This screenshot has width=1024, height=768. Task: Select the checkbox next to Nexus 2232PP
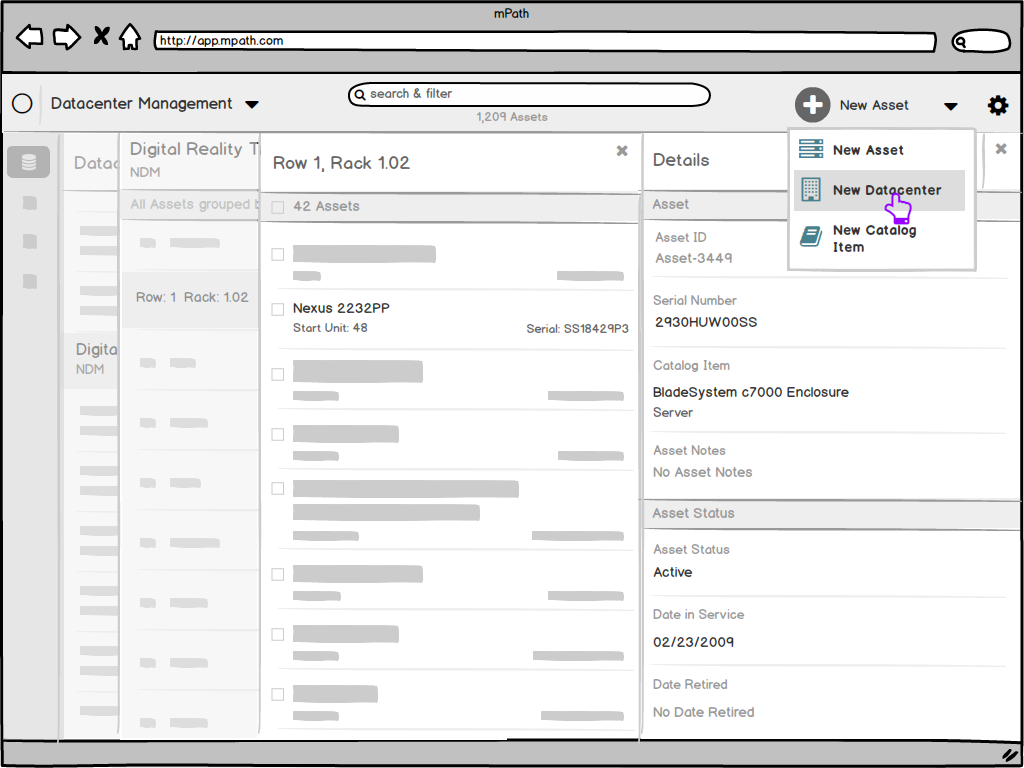pyautogui.click(x=277, y=309)
